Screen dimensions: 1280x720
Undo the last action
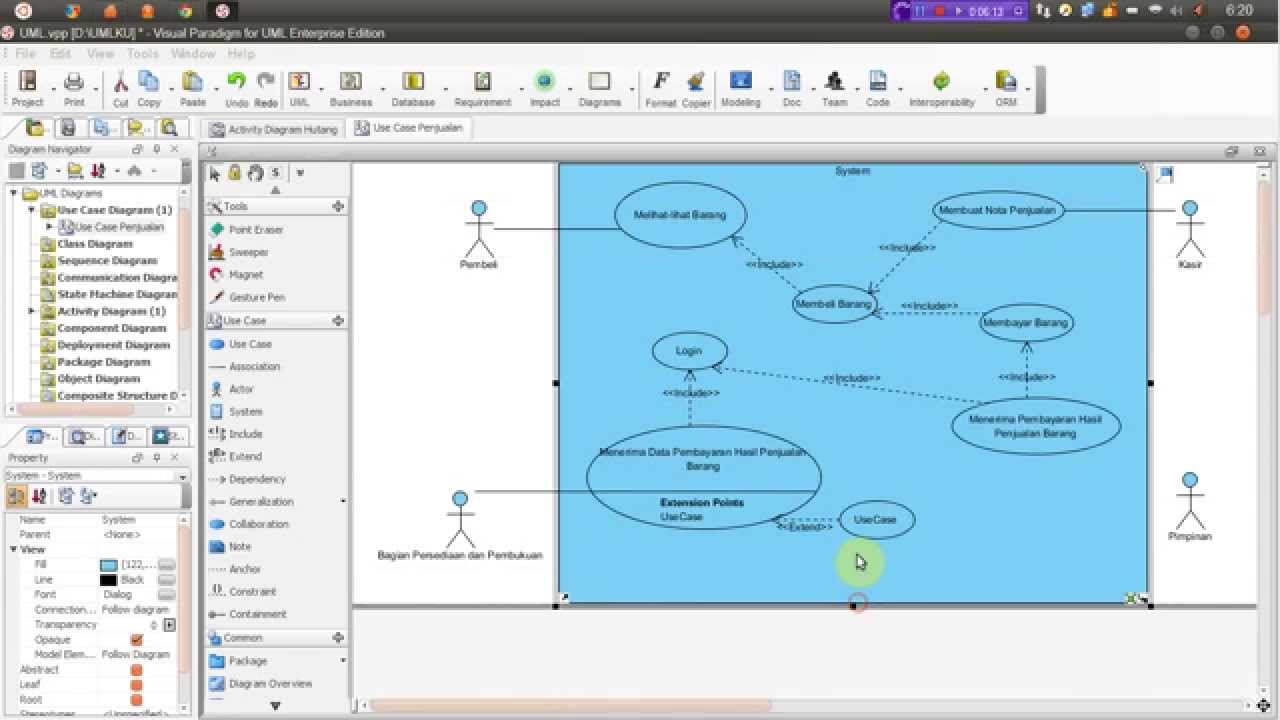pyautogui.click(x=236, y=88)
